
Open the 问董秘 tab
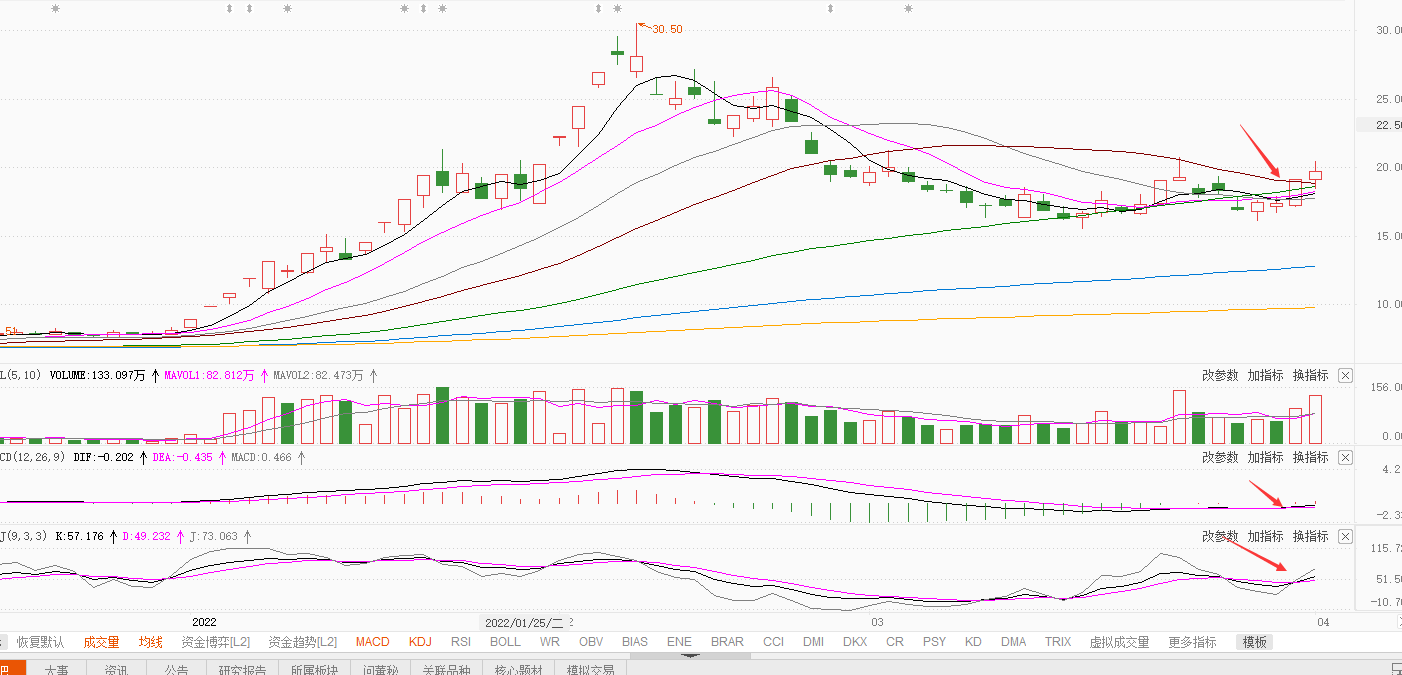[381, 669]
